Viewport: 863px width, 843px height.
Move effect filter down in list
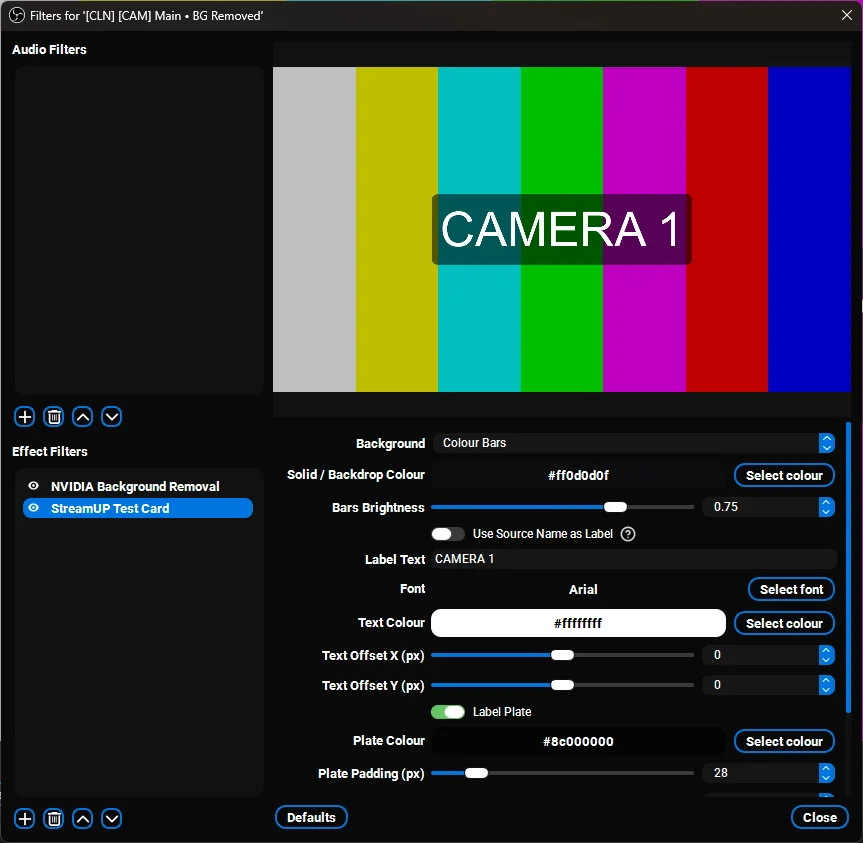click(x=112, y=818)
